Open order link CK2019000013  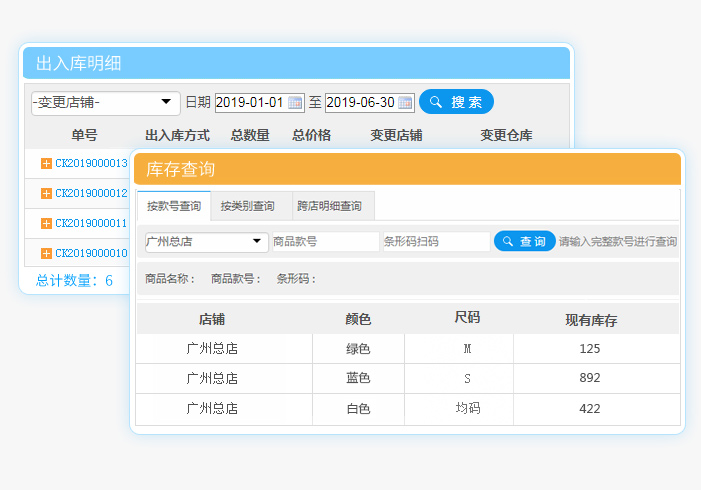click(x=91, y=163)
